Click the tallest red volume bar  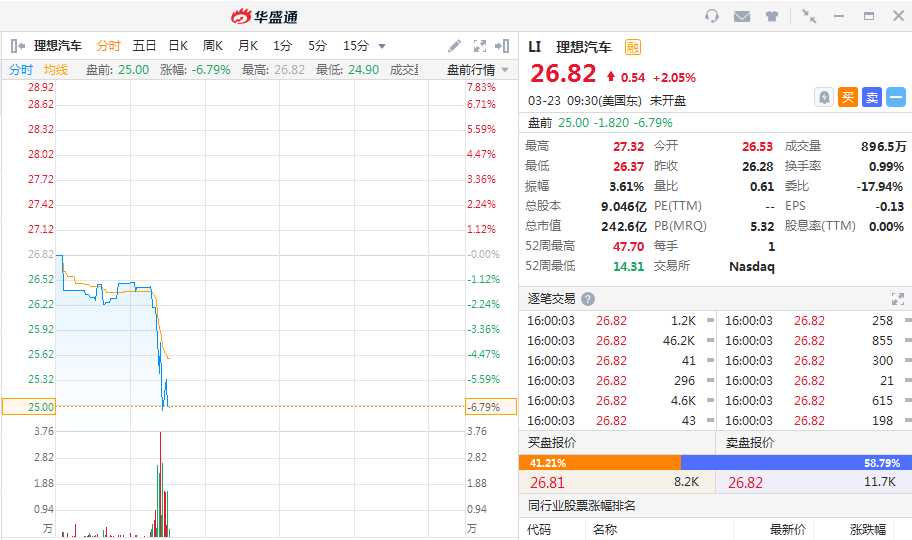(x=161, y=484)
